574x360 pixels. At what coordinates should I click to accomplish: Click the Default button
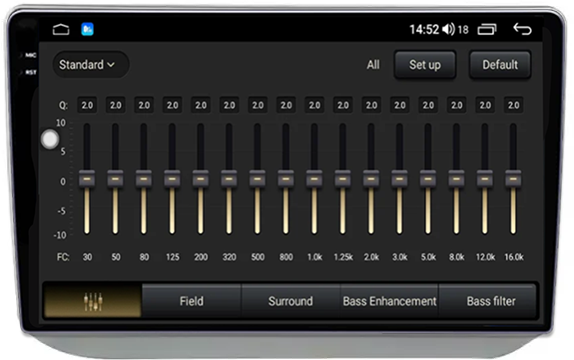tap(500, 65)
